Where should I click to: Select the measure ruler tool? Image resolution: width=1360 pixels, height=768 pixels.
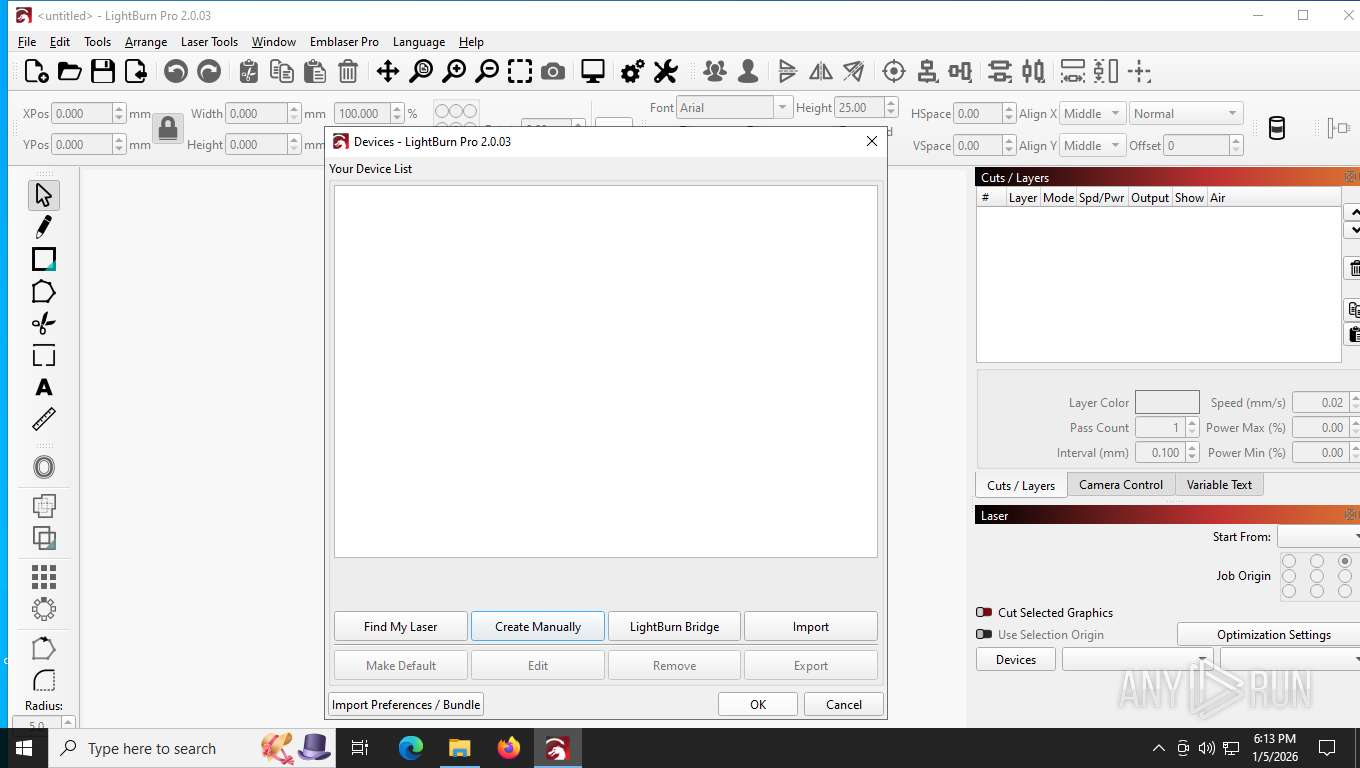click(44, 419)
